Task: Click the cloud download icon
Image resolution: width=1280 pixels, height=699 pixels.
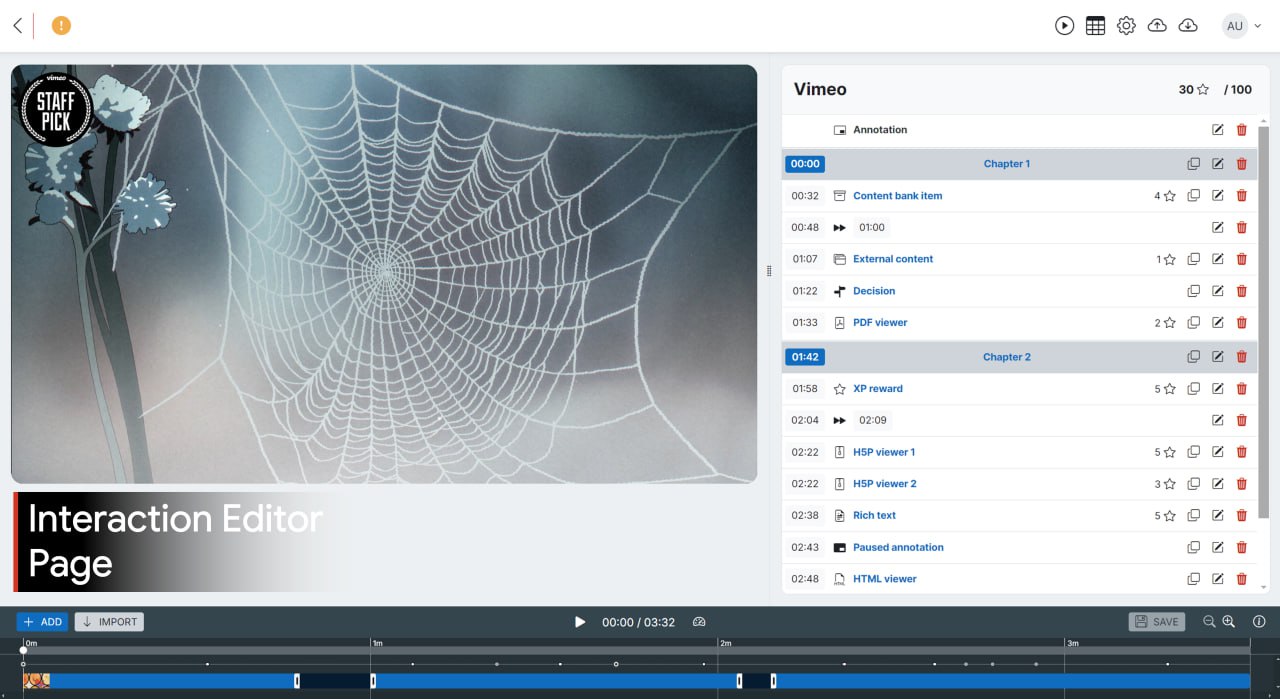Action: (1188, 26)
